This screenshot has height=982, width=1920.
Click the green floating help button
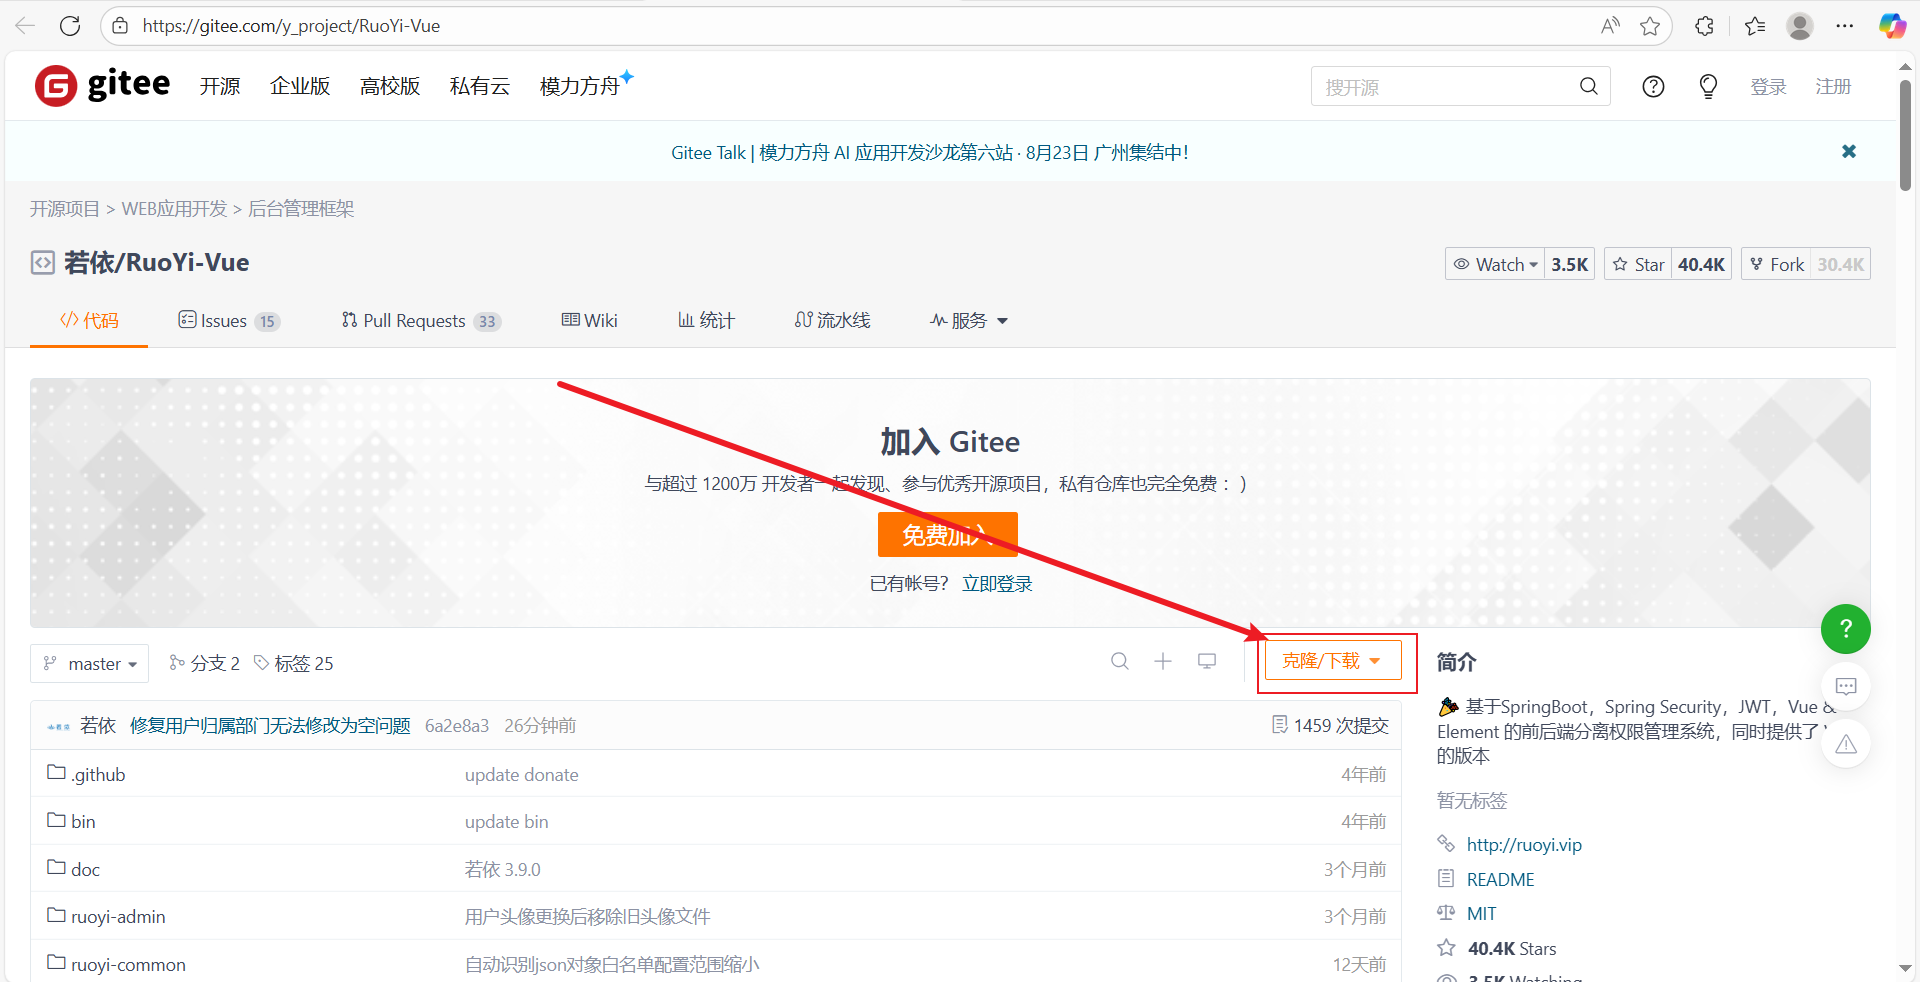click(x=1845, y=629)
